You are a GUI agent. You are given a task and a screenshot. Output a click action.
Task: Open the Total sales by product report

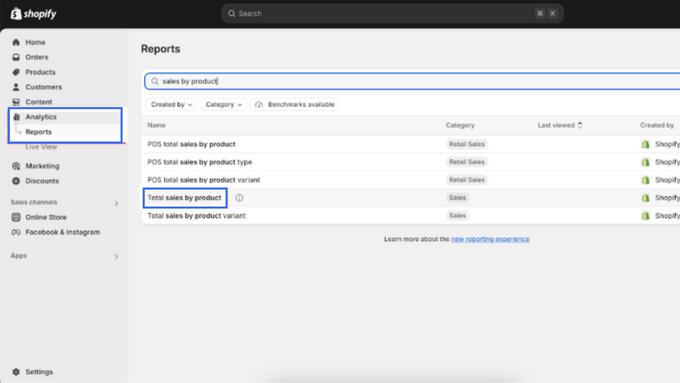click(184, 198)
